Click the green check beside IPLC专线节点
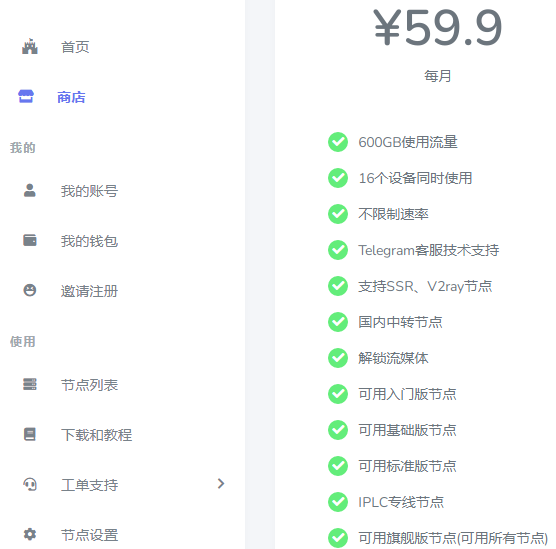The height and width of the screenshot is (549, 556). click(x=338, y=502)
